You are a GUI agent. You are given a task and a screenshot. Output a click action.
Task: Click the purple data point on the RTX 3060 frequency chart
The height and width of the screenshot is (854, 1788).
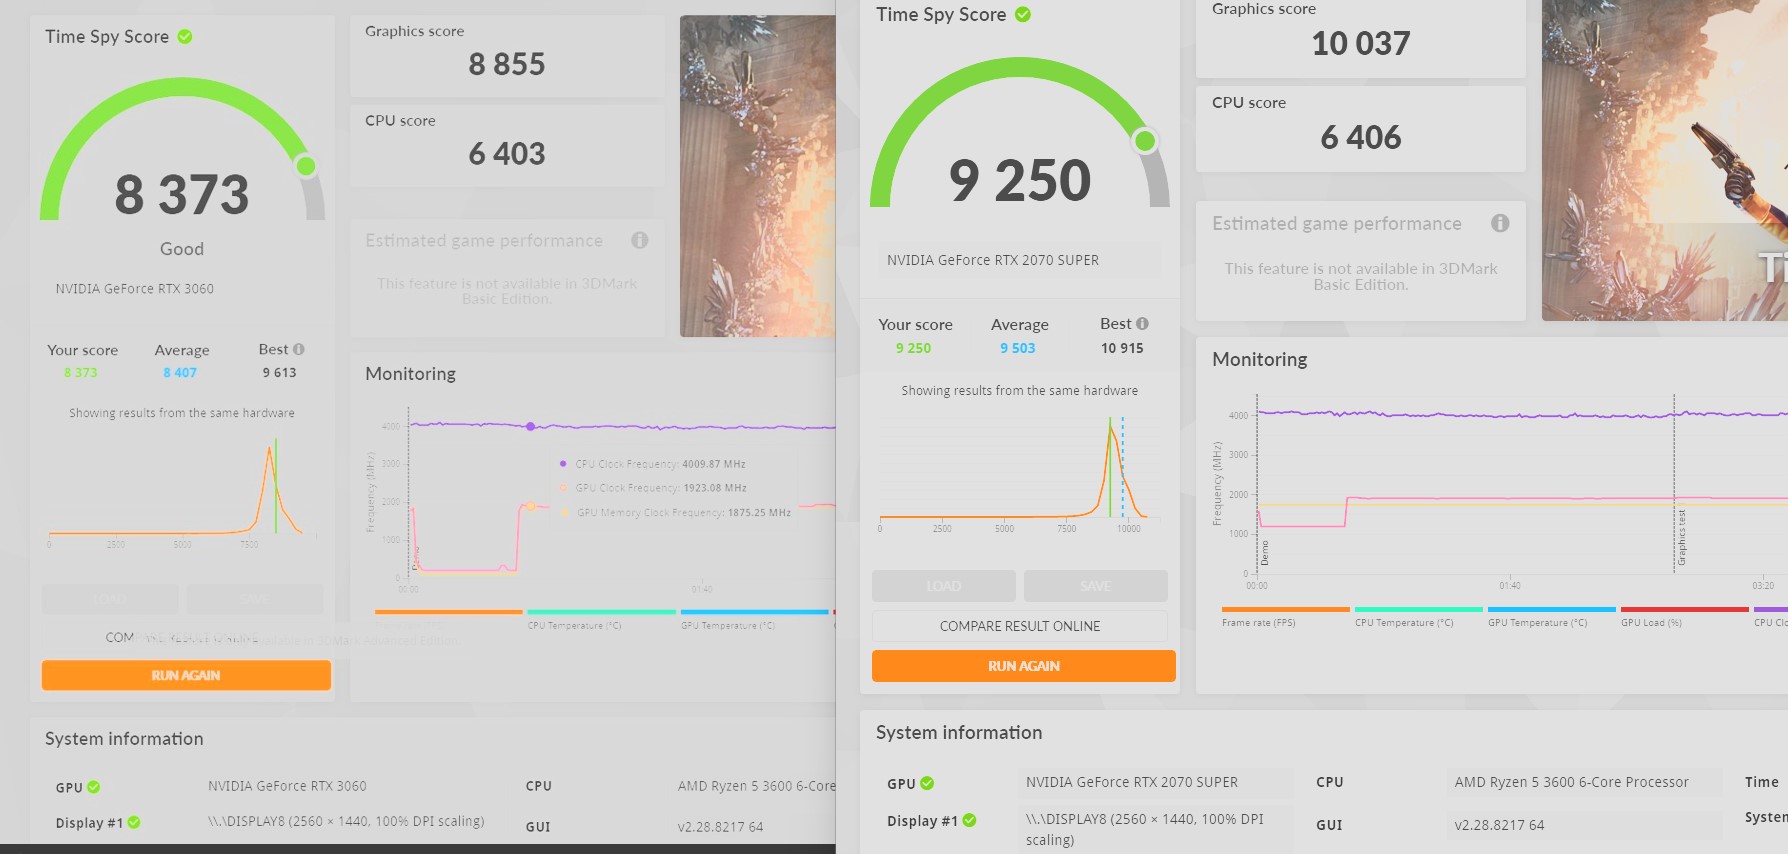pyautogui.click(x=531, y=427)
